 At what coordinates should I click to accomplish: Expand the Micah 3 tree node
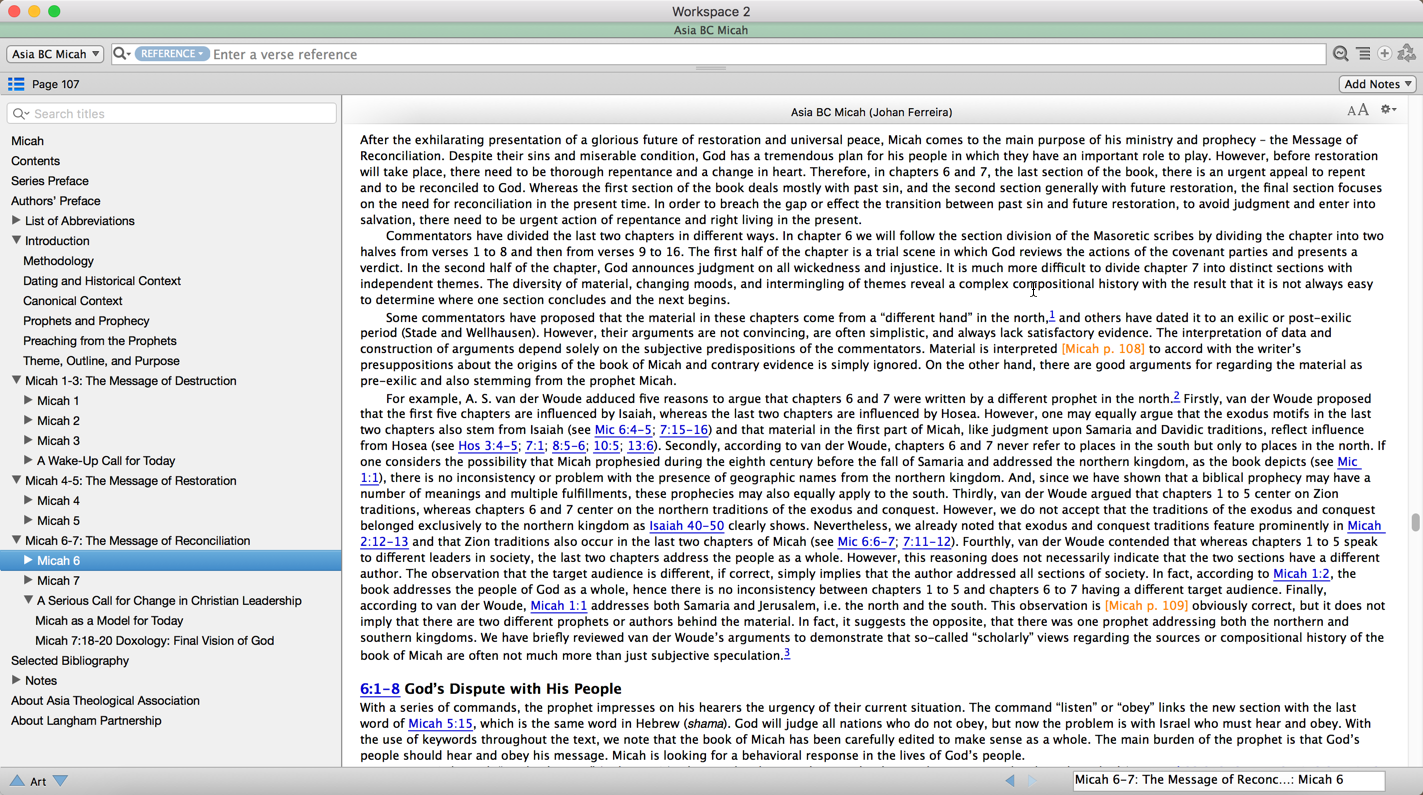click(x=28, y=441)
